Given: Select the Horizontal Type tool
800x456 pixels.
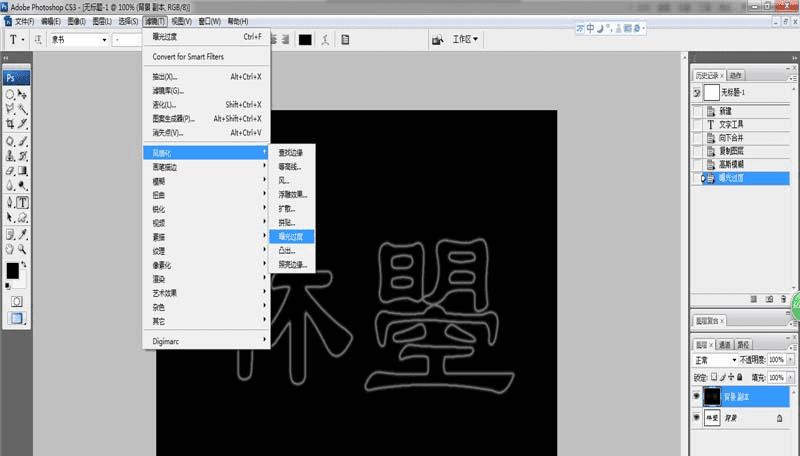Looking at the screenshot, I should tap(22, 202).
